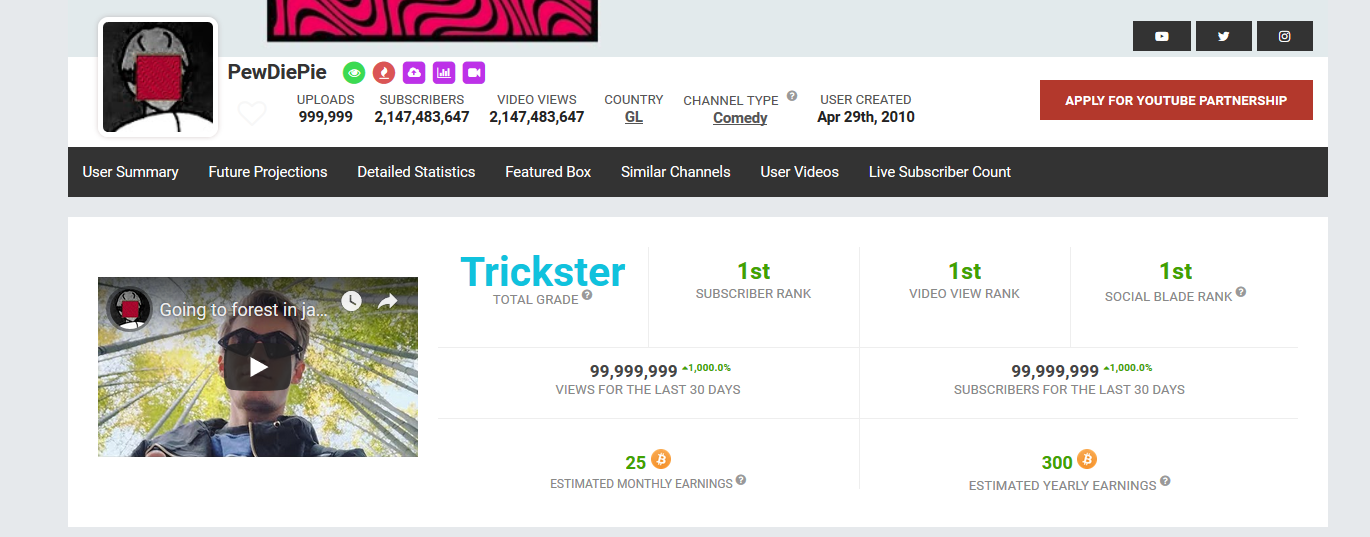Click the video views count under VIDEO VIEWS
This screenshot has width=1370, height=537.
point(537,117)
